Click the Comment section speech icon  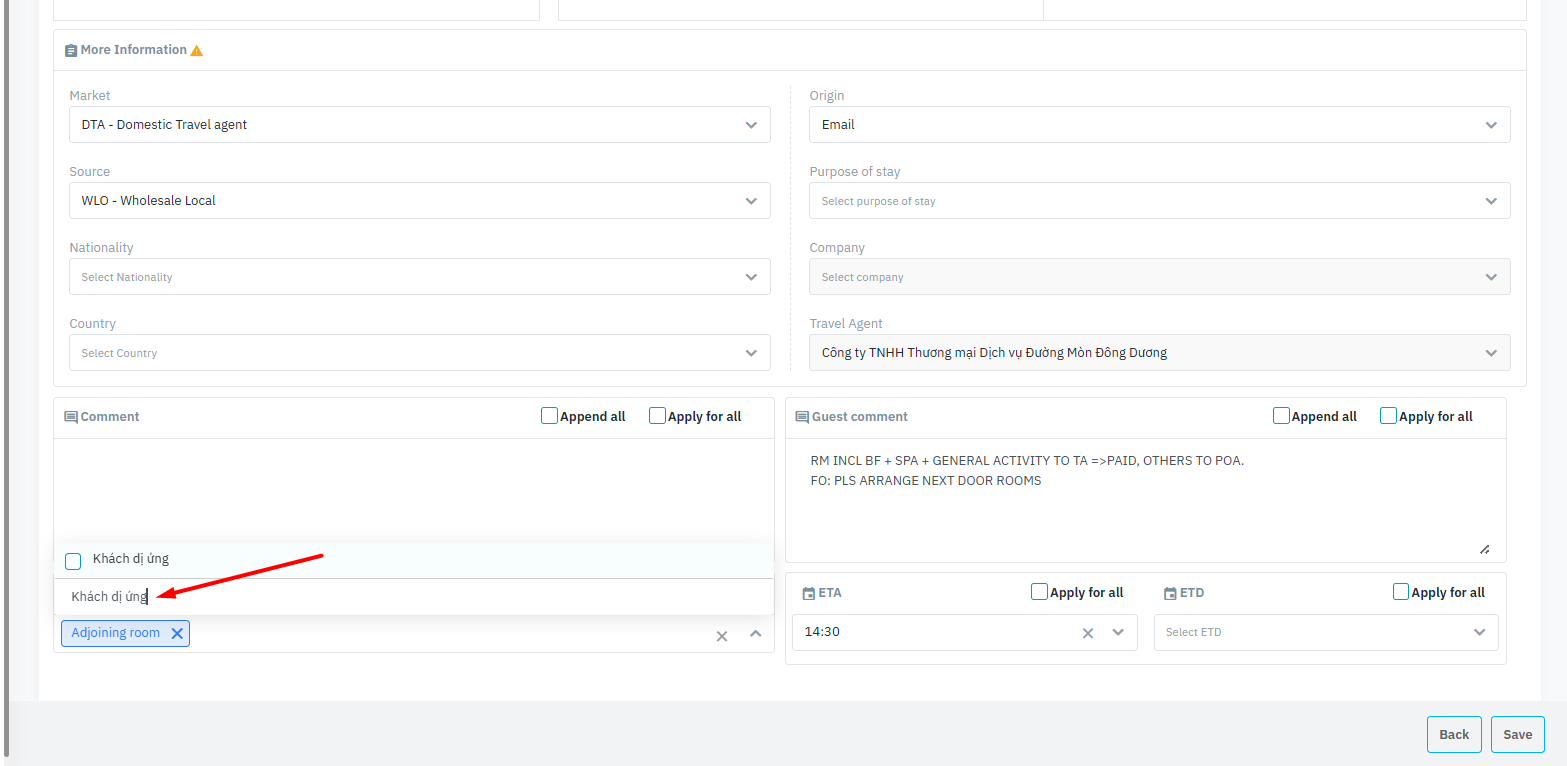coord(71,417)
